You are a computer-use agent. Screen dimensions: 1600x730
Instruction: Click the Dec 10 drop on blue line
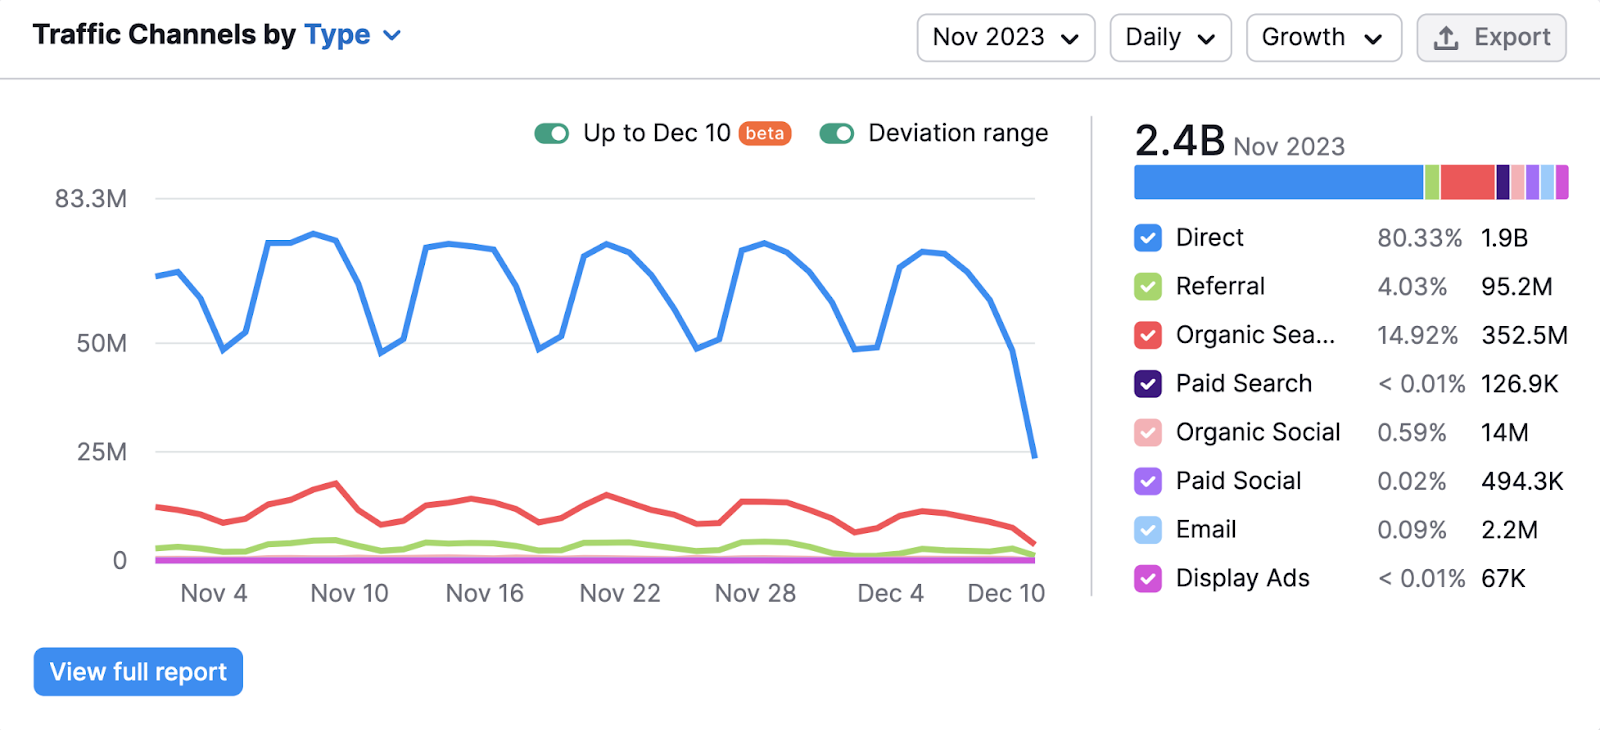click(x=1034, y=456)
